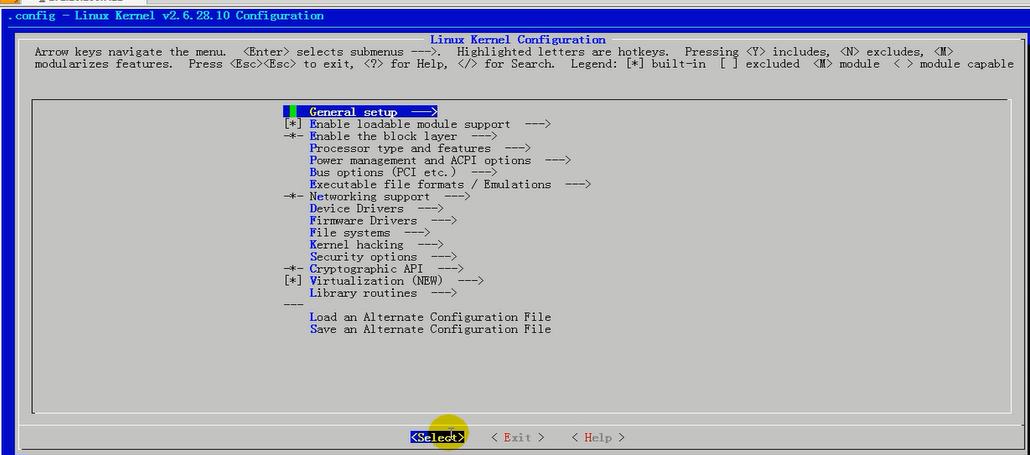Click the Help button
Viewport: 1030px width, 455px height.
click(598, 437)
